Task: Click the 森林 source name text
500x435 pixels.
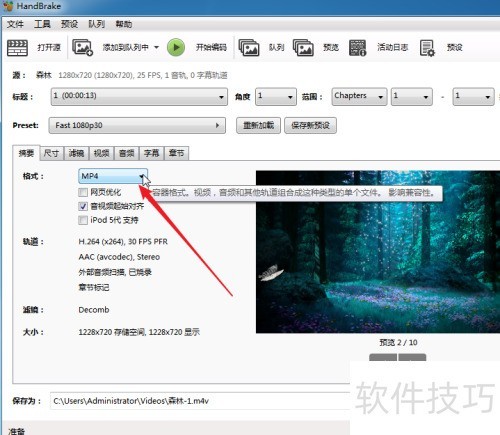Action: (x=44, y=75)
